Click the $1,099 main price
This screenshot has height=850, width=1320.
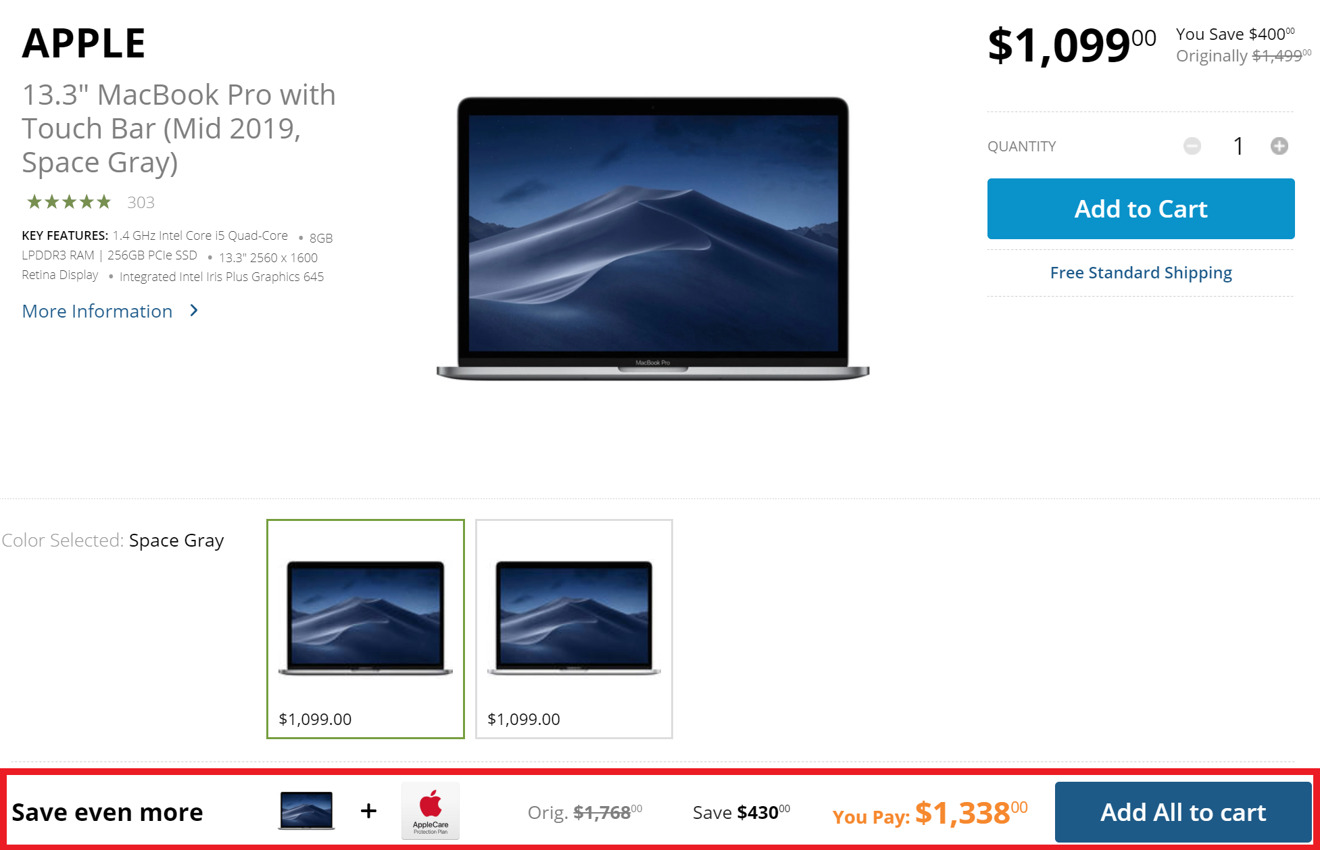click(x=1071, y=45)
